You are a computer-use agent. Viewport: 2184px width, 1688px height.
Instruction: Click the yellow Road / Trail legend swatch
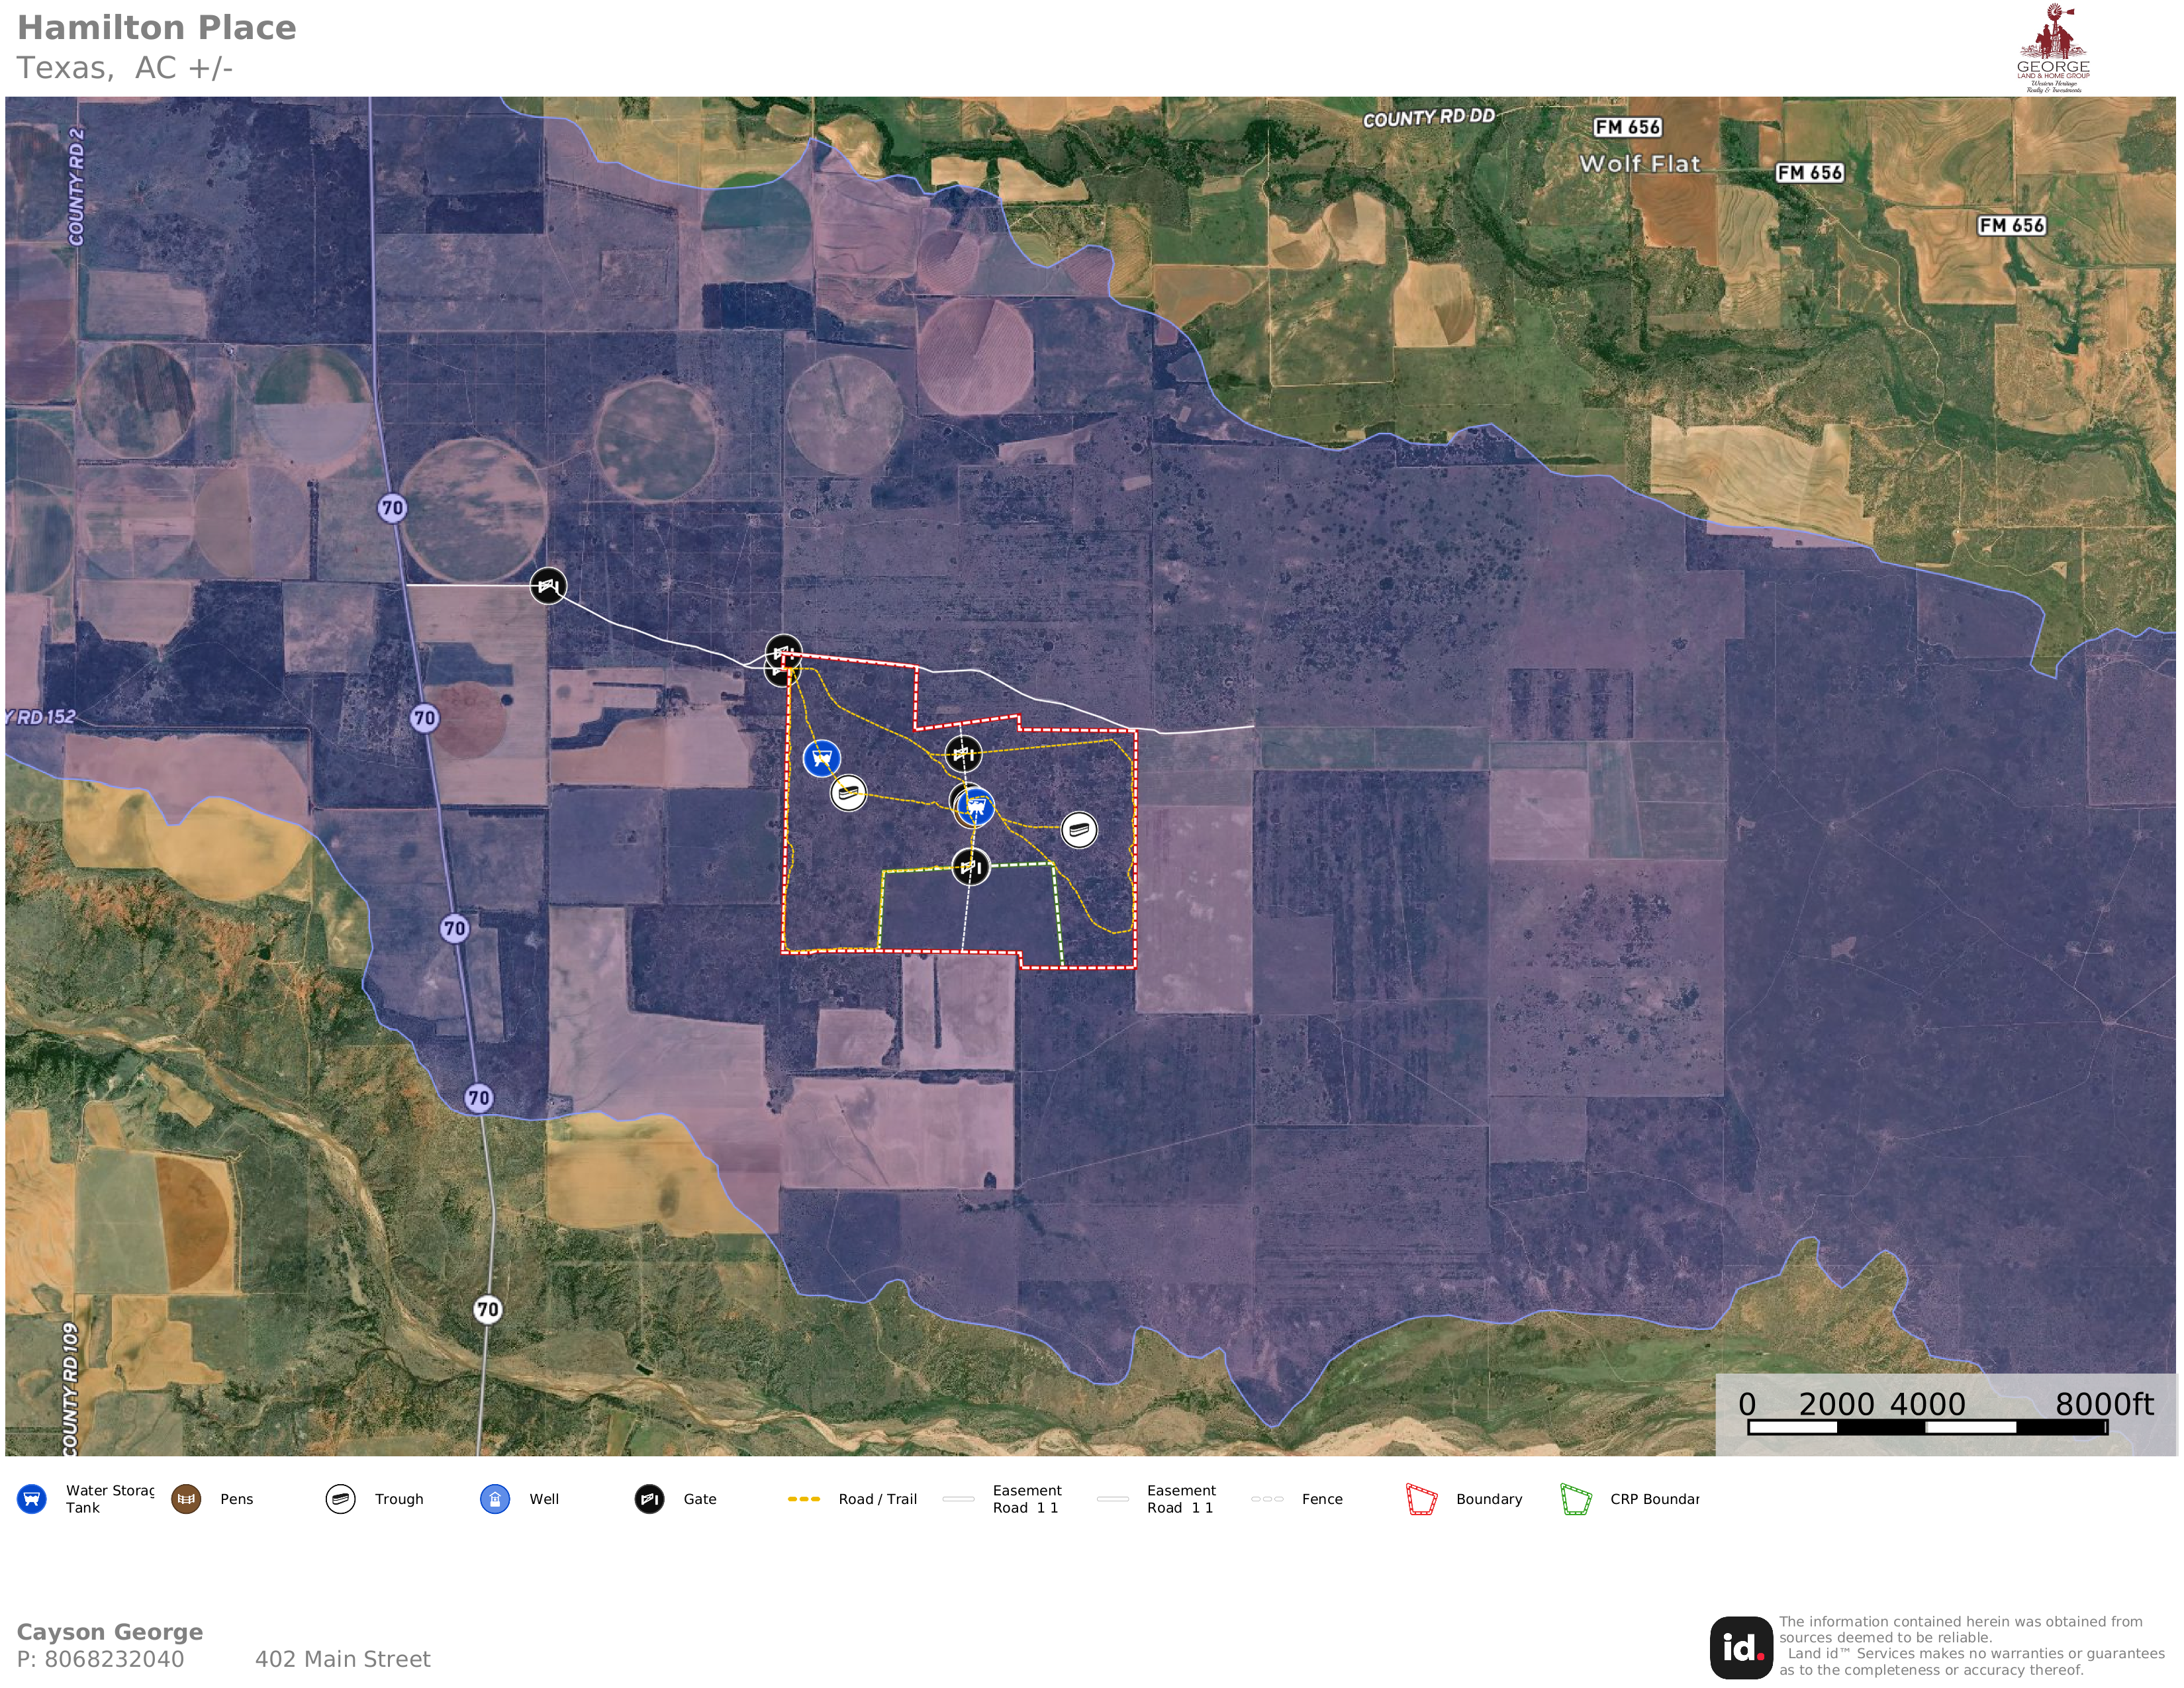(804, 1499)
